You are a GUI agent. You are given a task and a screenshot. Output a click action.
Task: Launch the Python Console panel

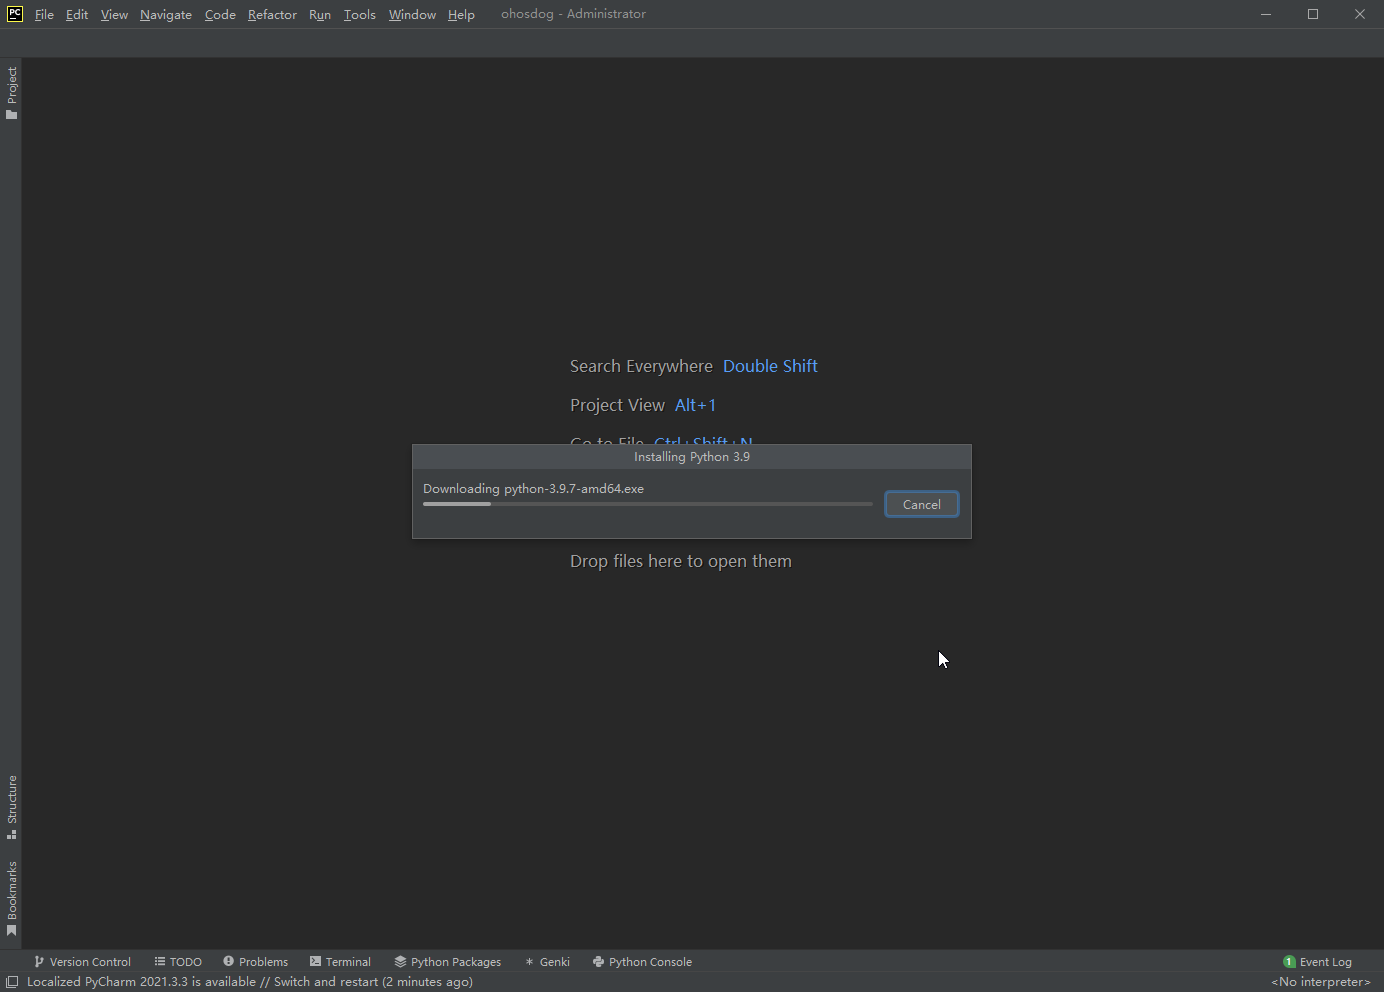click(642, 962)
